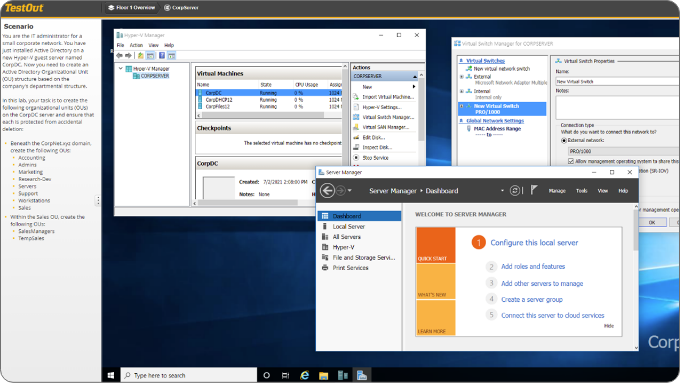The image size is (680, 383).
Task: Click the Inspect Disk icon in Actions pane
Action: 356,147
